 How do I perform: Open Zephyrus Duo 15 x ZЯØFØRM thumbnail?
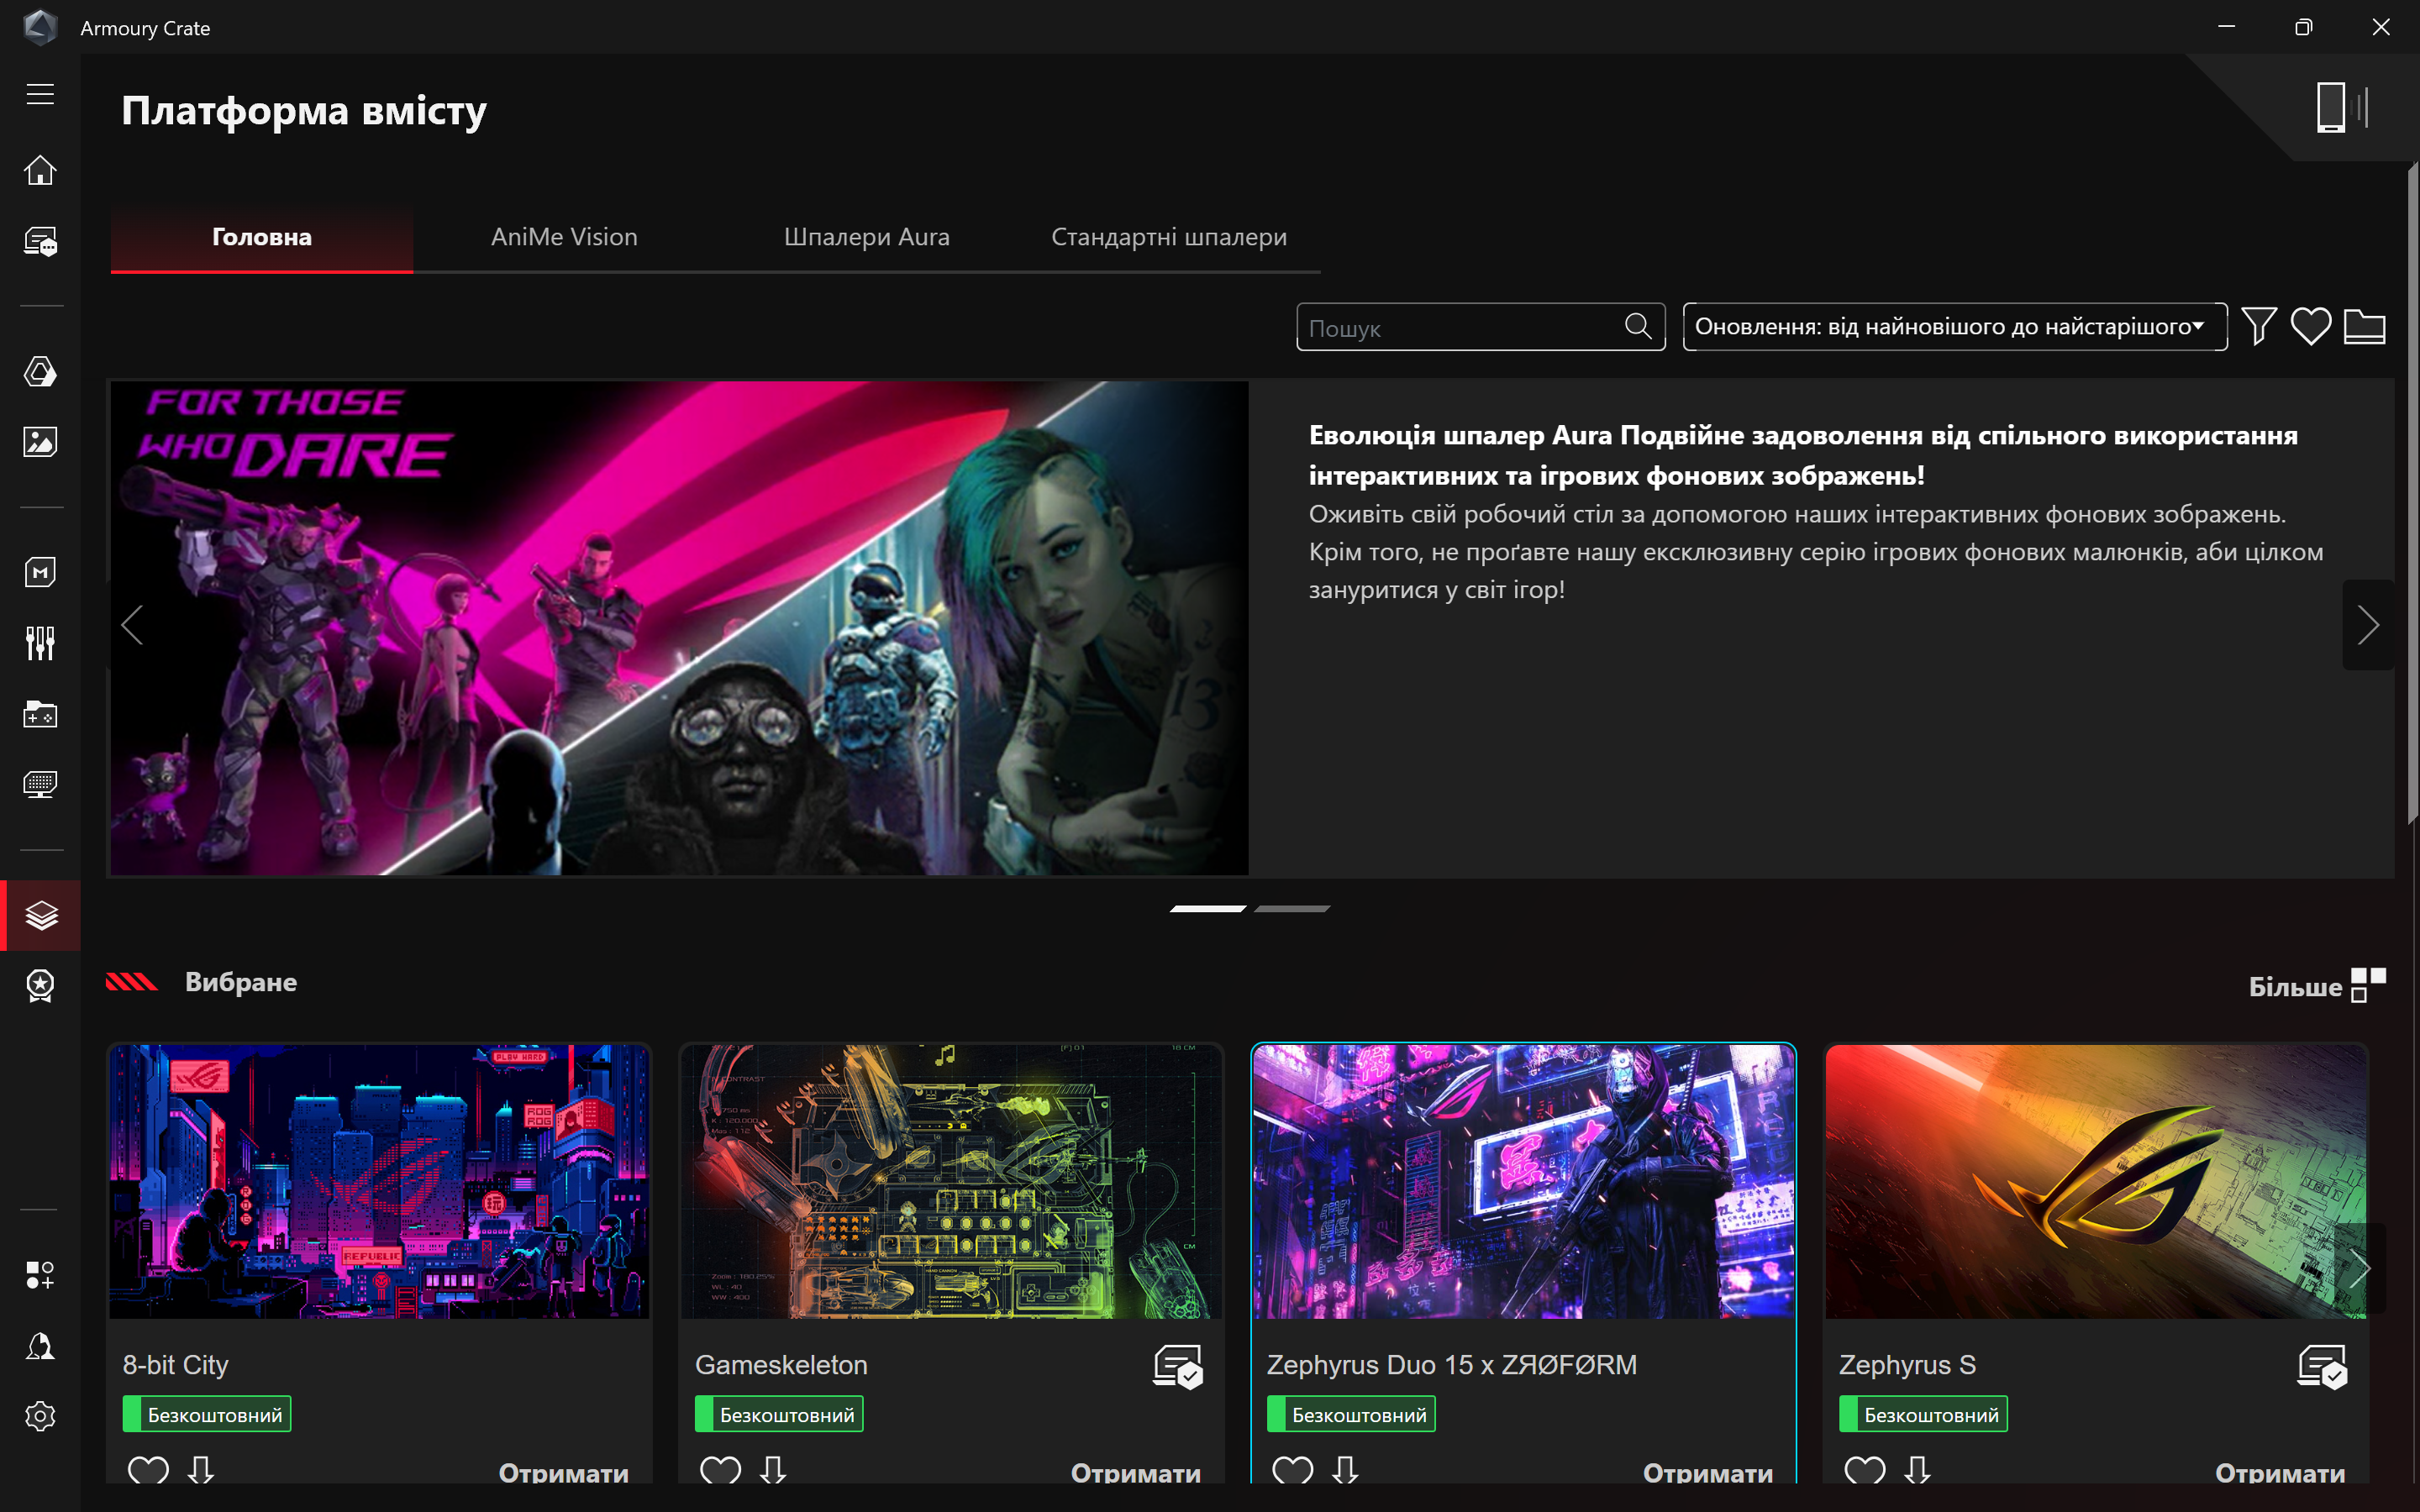[1523, 1181]
